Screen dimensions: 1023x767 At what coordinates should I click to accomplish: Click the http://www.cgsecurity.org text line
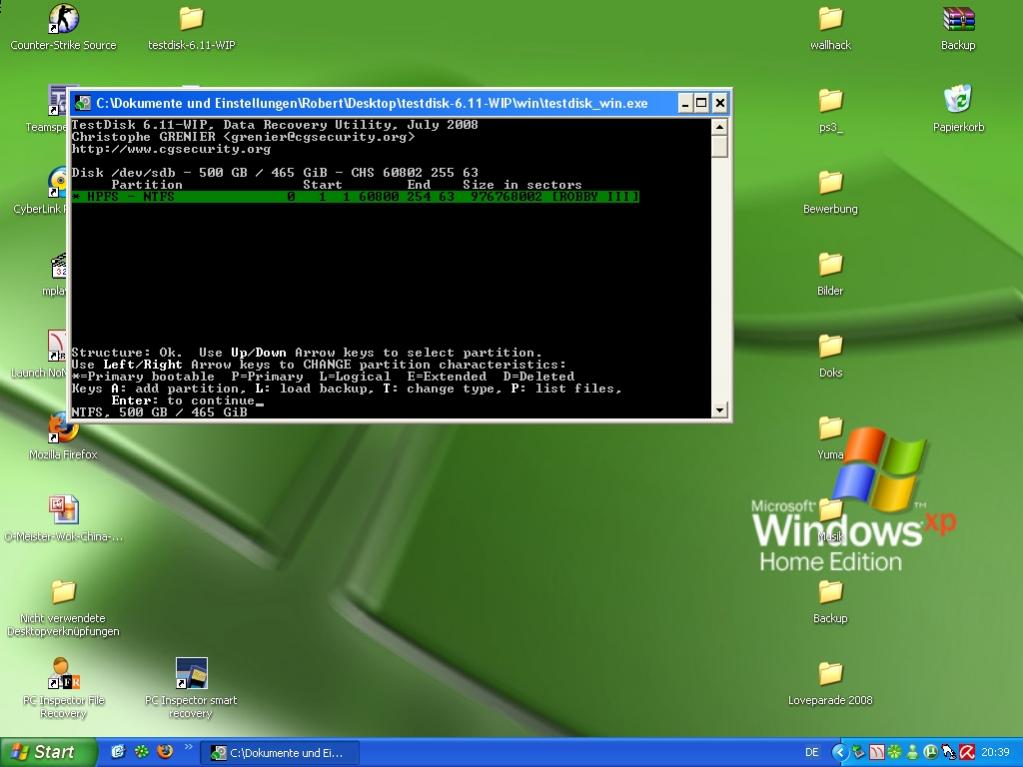[171, 149]
